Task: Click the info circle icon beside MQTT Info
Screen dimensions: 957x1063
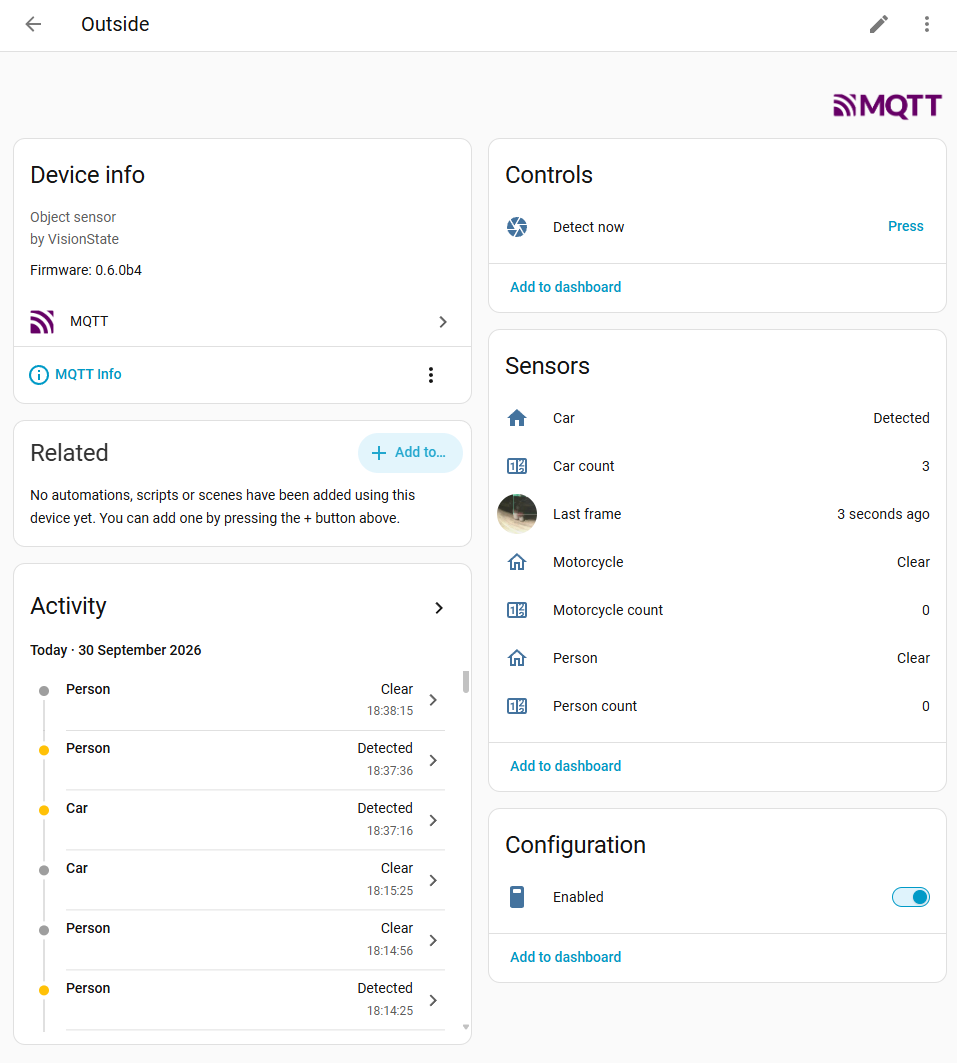Action: pyautogui.click(x=39, y=374)
